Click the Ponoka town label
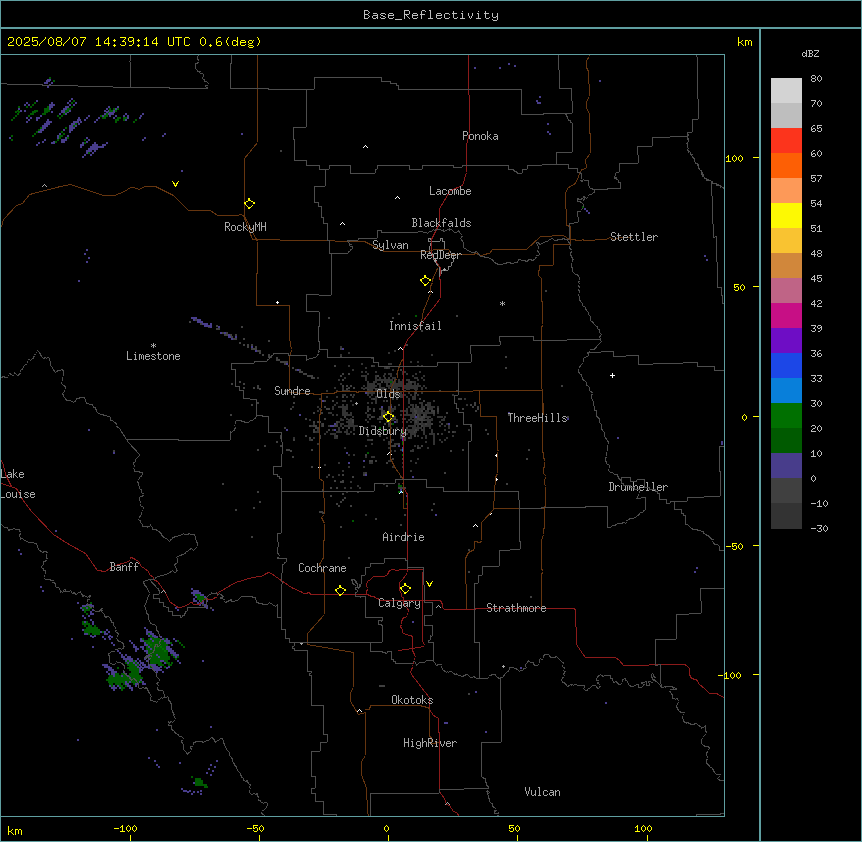 point(480,136)
